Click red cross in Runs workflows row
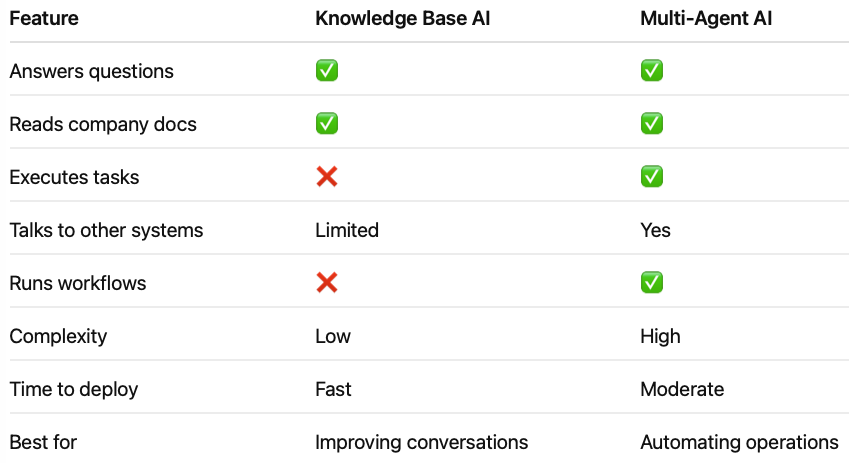Viewport: 849px width, 463px height. pos(327,283)
